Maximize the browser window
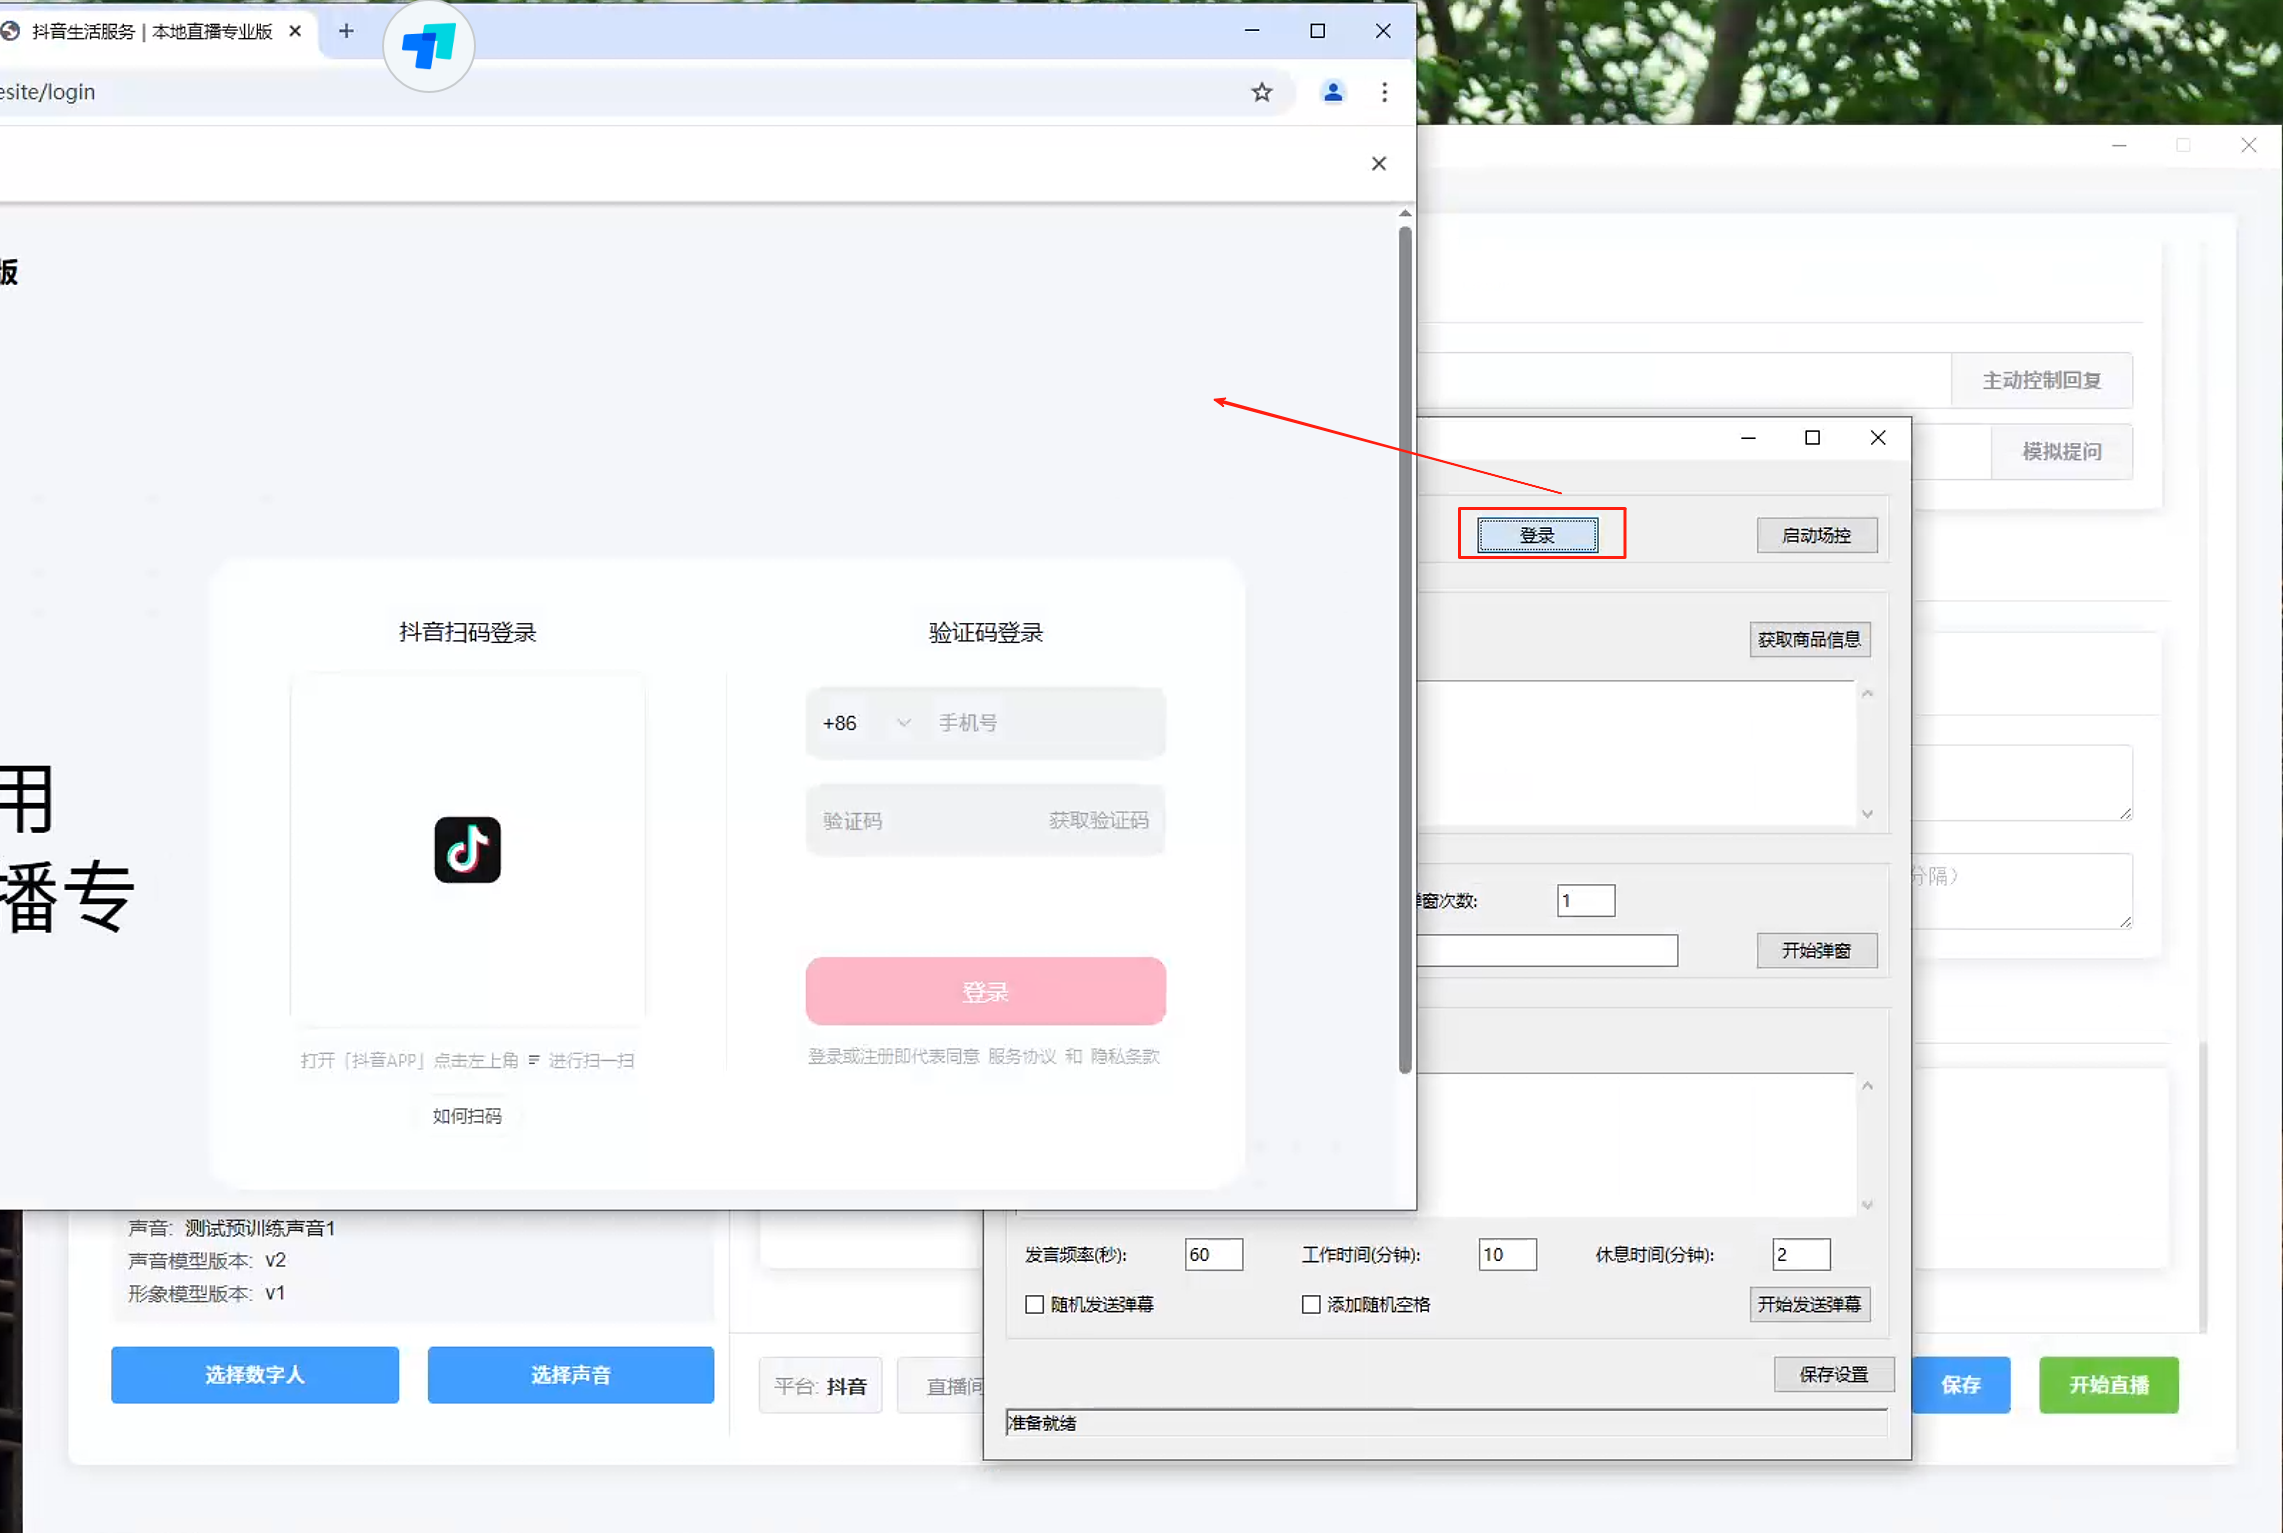2283x1533 pixels. point(1317,31)
